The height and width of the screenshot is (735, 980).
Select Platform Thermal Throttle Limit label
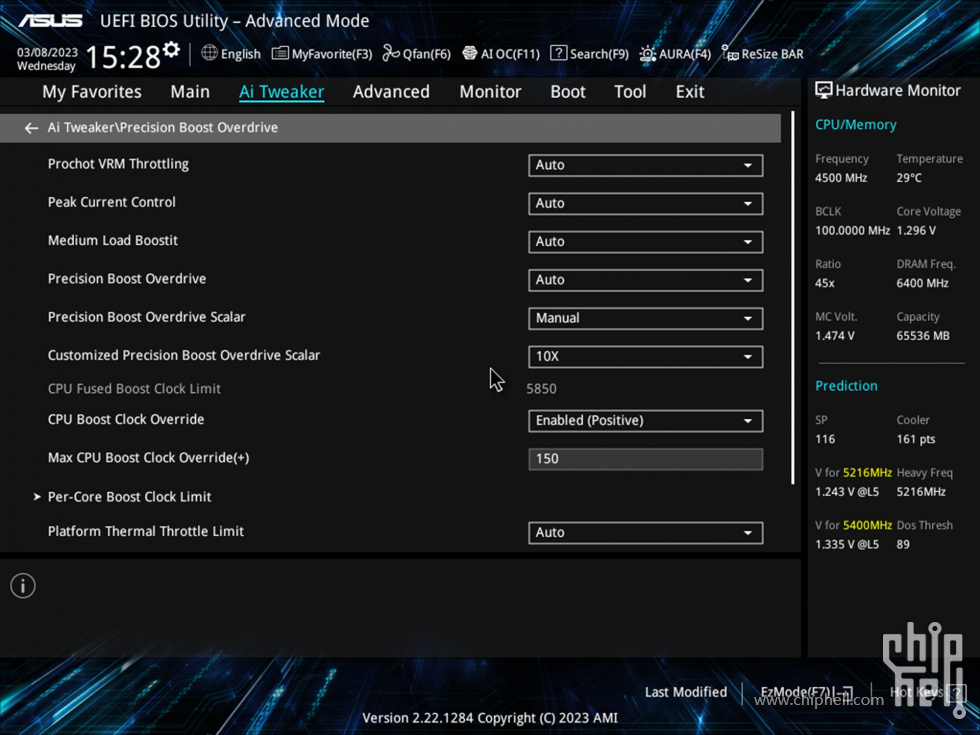pos(146,531)
